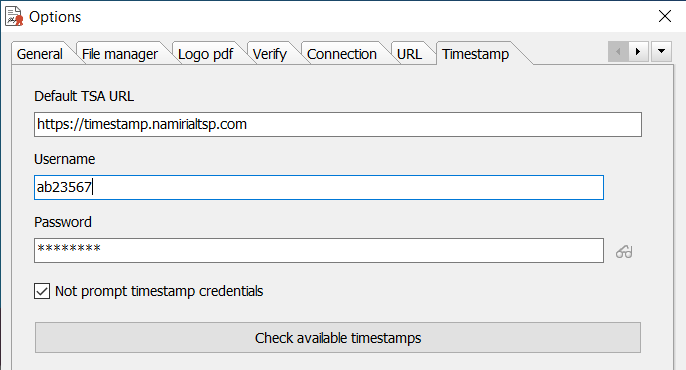686x370 pixels.
Task: Open the File manager tab
Action: click(x=119, y=54)
